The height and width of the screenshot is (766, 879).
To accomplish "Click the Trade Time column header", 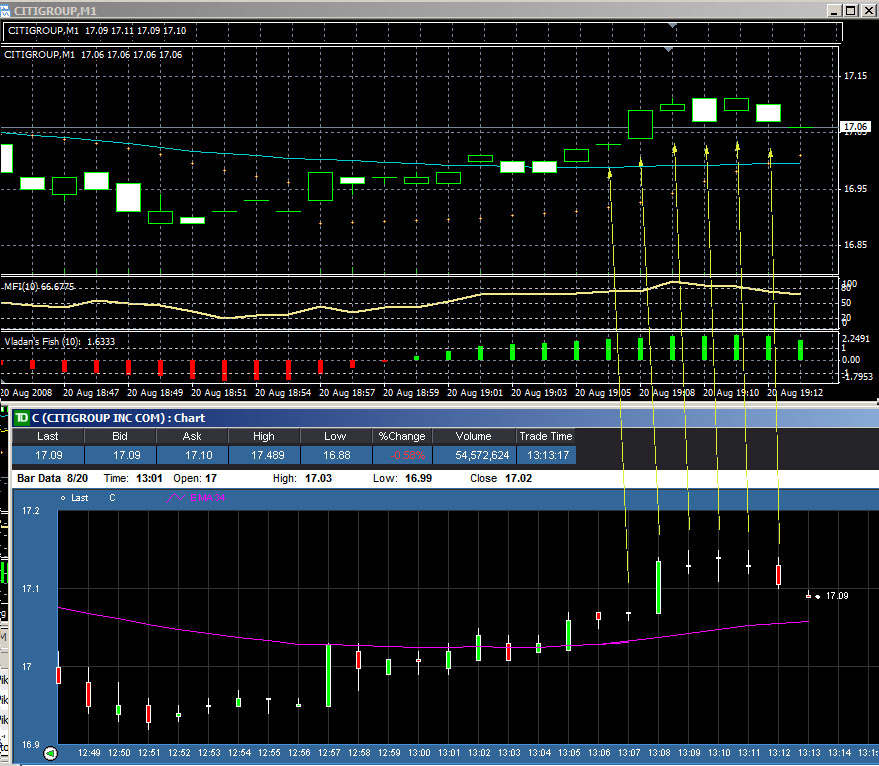I will coord(546,436).
